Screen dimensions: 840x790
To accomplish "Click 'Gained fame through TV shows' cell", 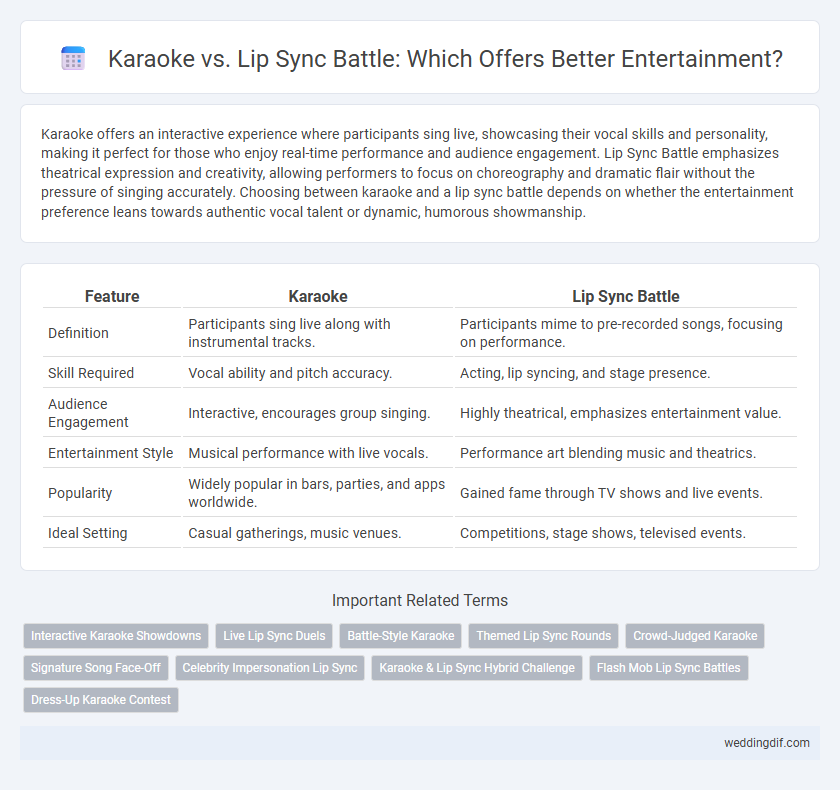I will [626, 493].
